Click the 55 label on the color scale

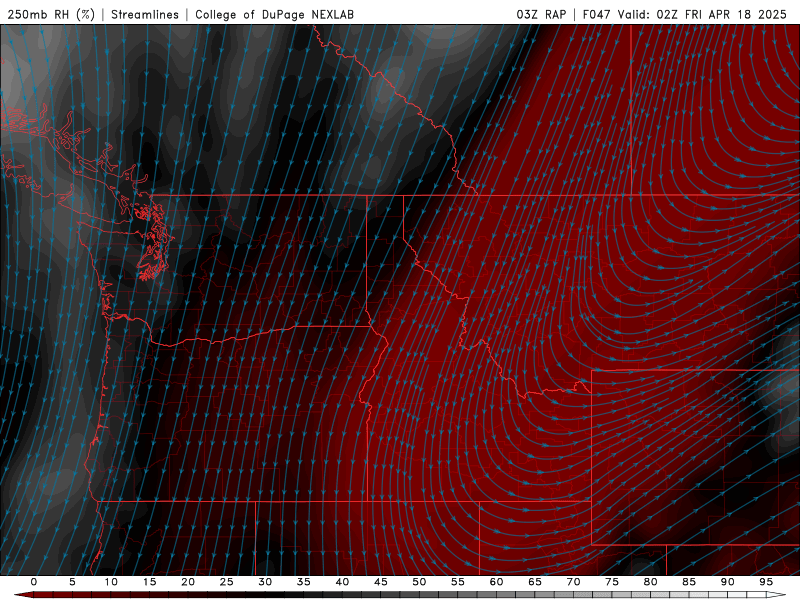tap(458, 582)
